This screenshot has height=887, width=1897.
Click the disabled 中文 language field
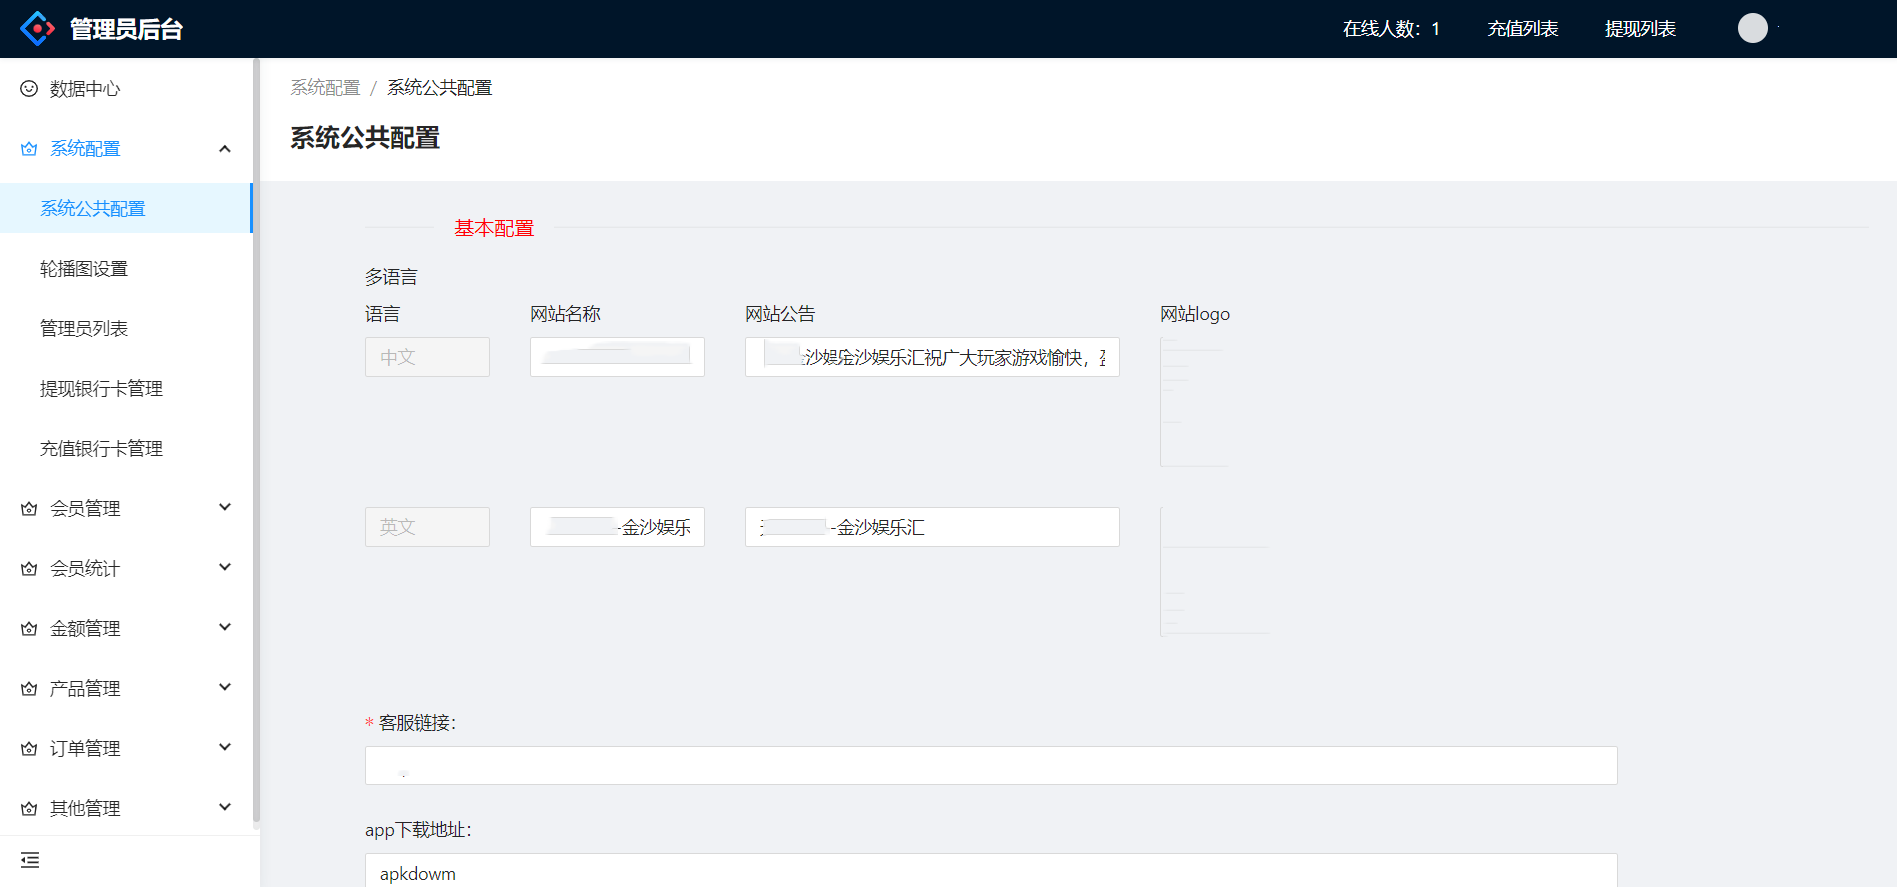427,357
